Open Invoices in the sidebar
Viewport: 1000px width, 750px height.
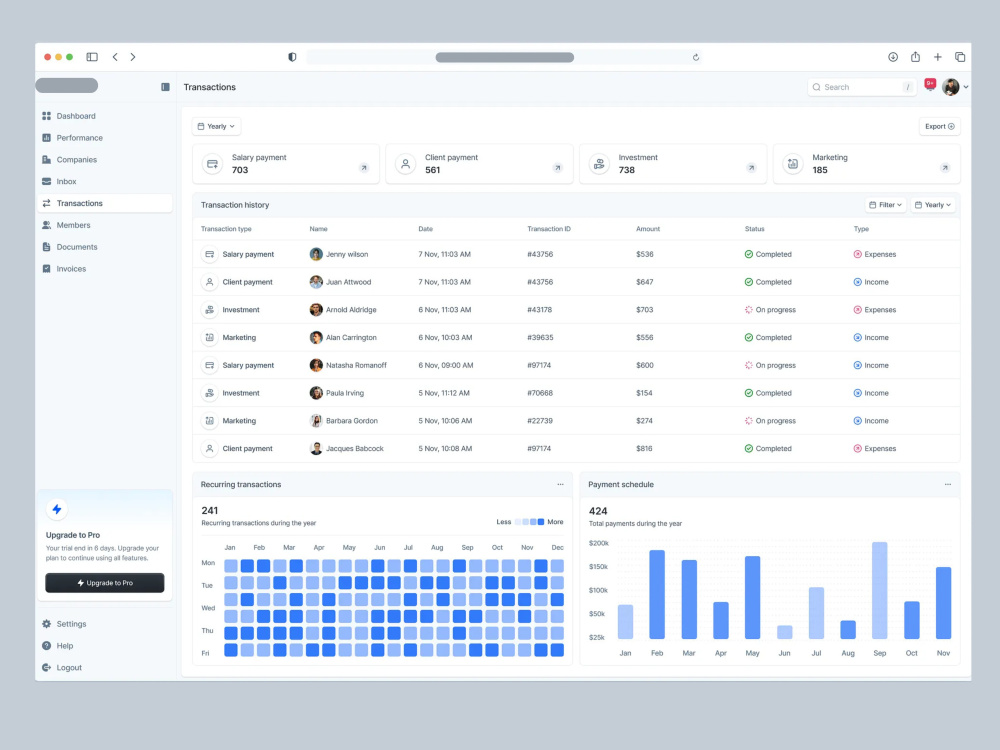[x=71, y=268]
